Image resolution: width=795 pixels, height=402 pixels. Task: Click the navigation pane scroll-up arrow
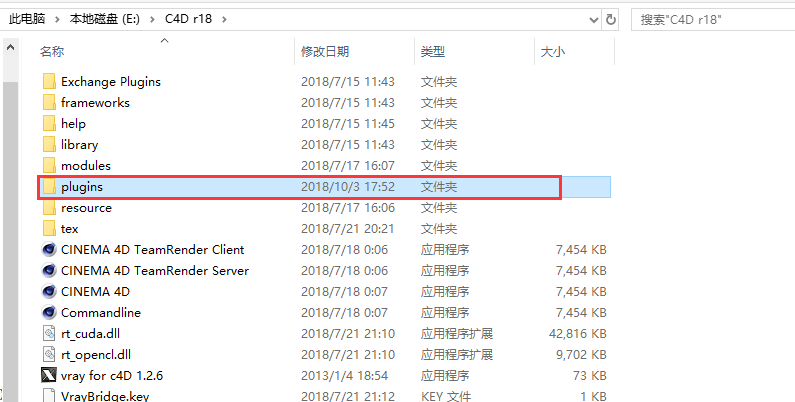(10, 48)
